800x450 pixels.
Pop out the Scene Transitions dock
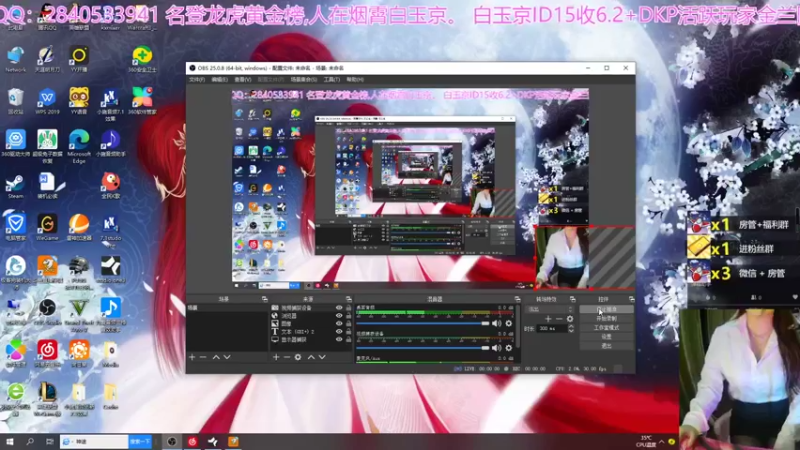click(572, 299)
